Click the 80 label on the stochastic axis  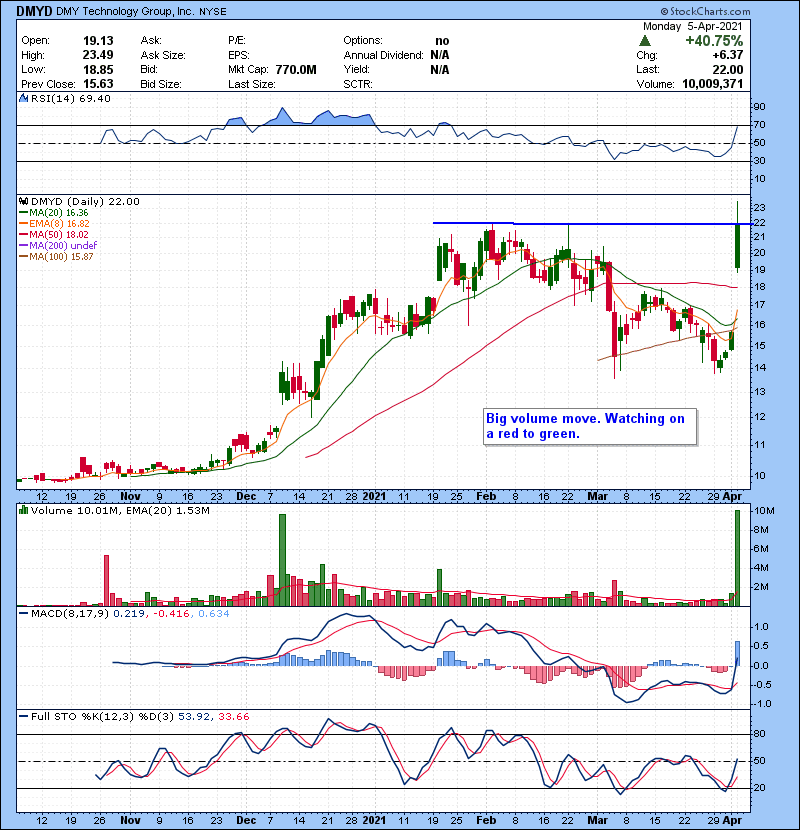tap(759, 734)
